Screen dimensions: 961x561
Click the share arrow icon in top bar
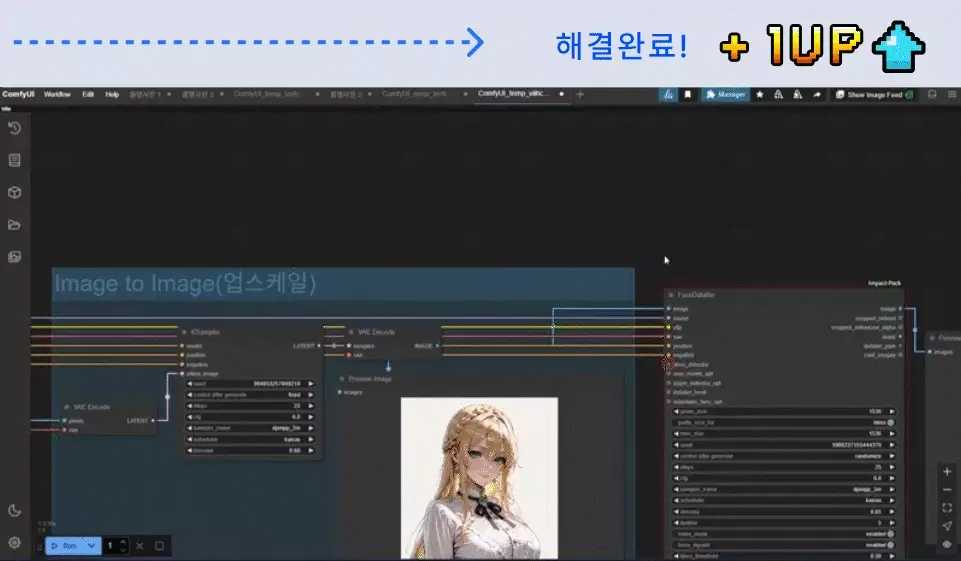pyautogui.click(x=817, y=94)
